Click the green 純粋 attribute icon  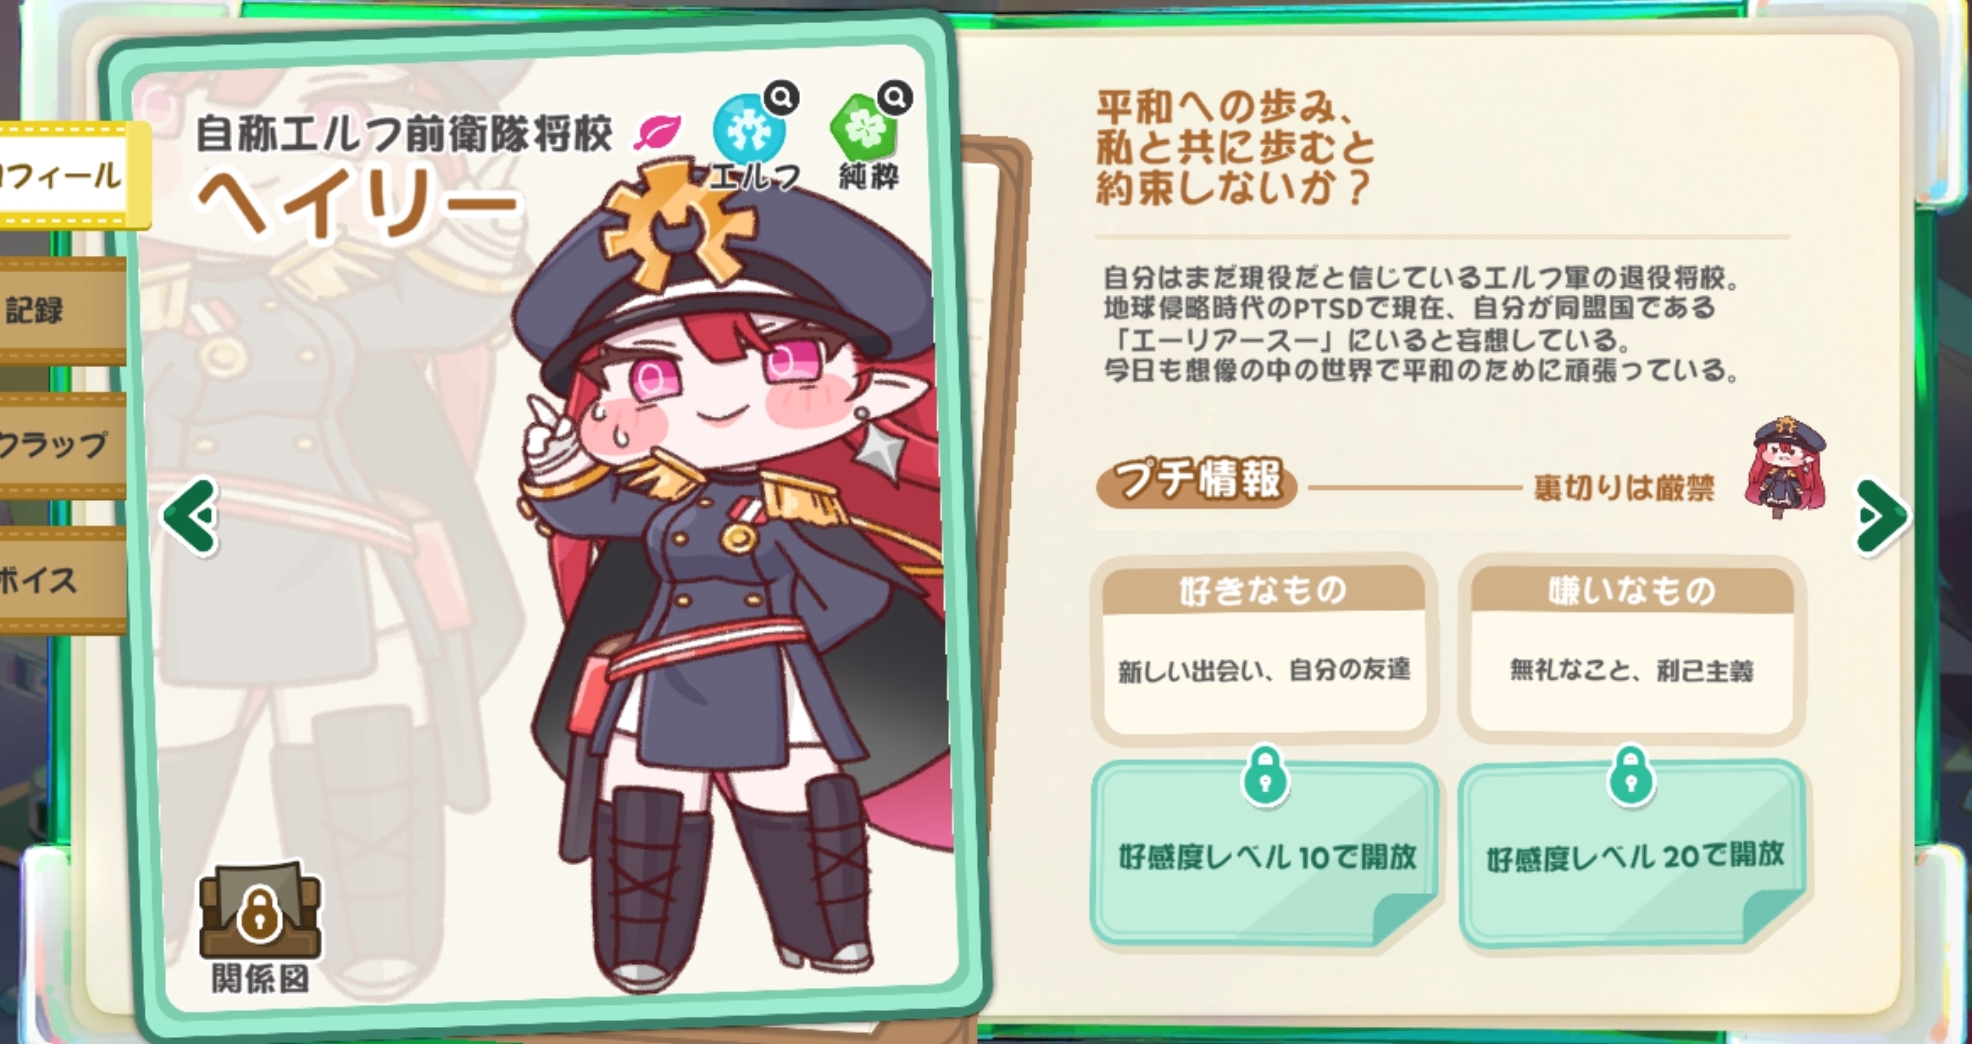pos(864,130)
